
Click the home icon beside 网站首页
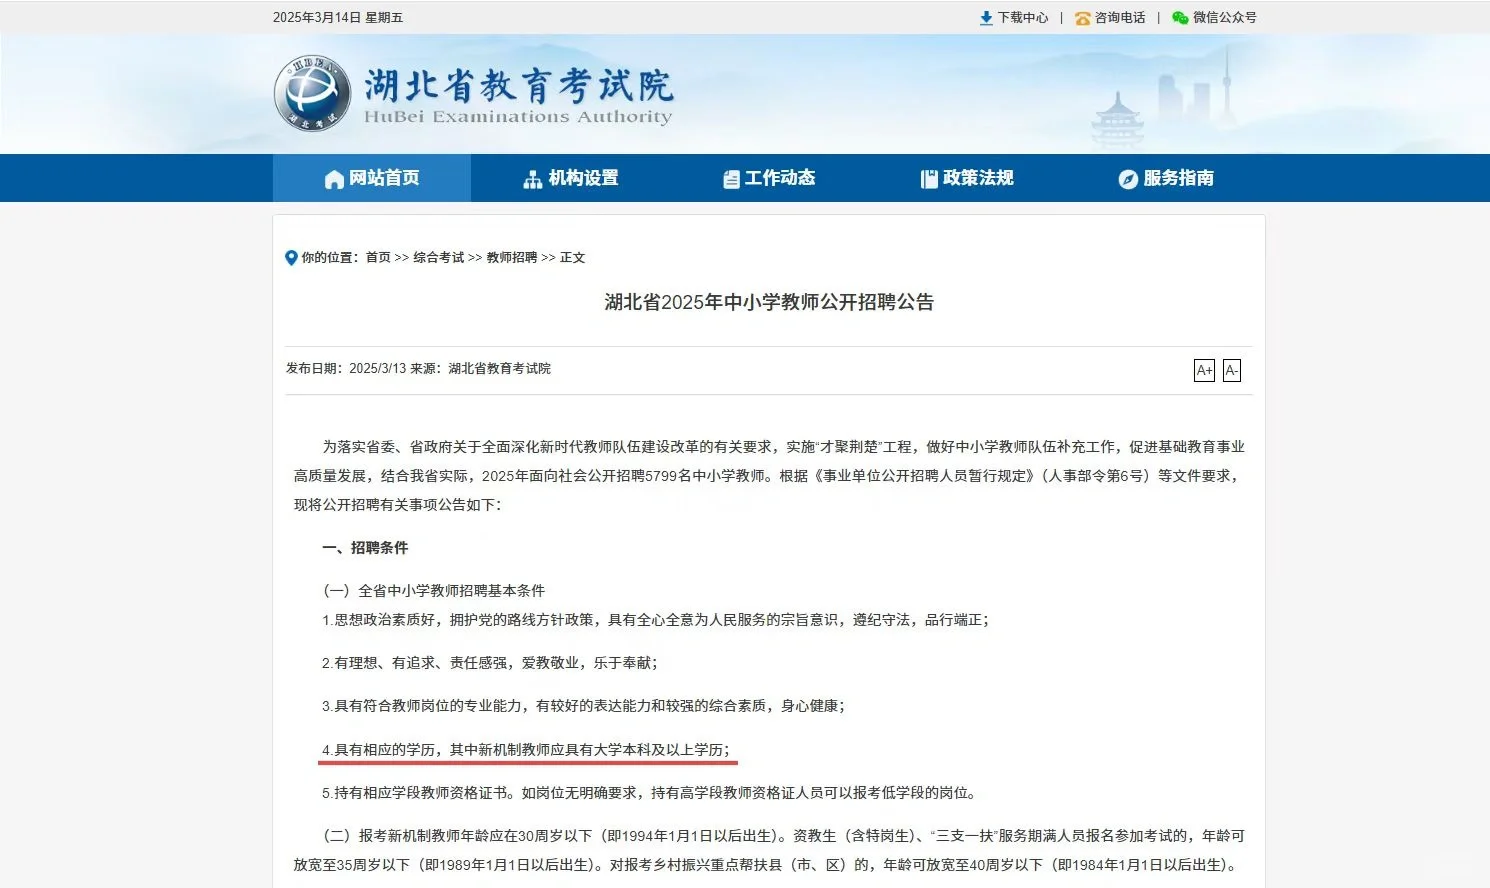pos(334,178)
